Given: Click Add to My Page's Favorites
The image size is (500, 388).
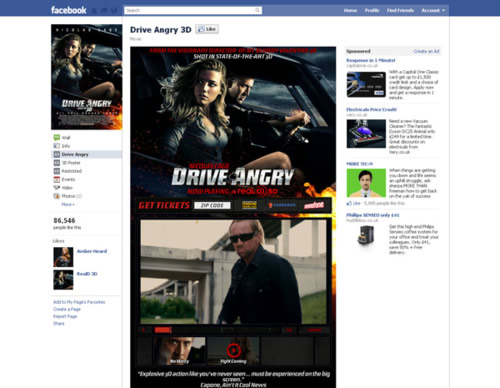Looking at the screenshot, I should [x=79, y=302].
